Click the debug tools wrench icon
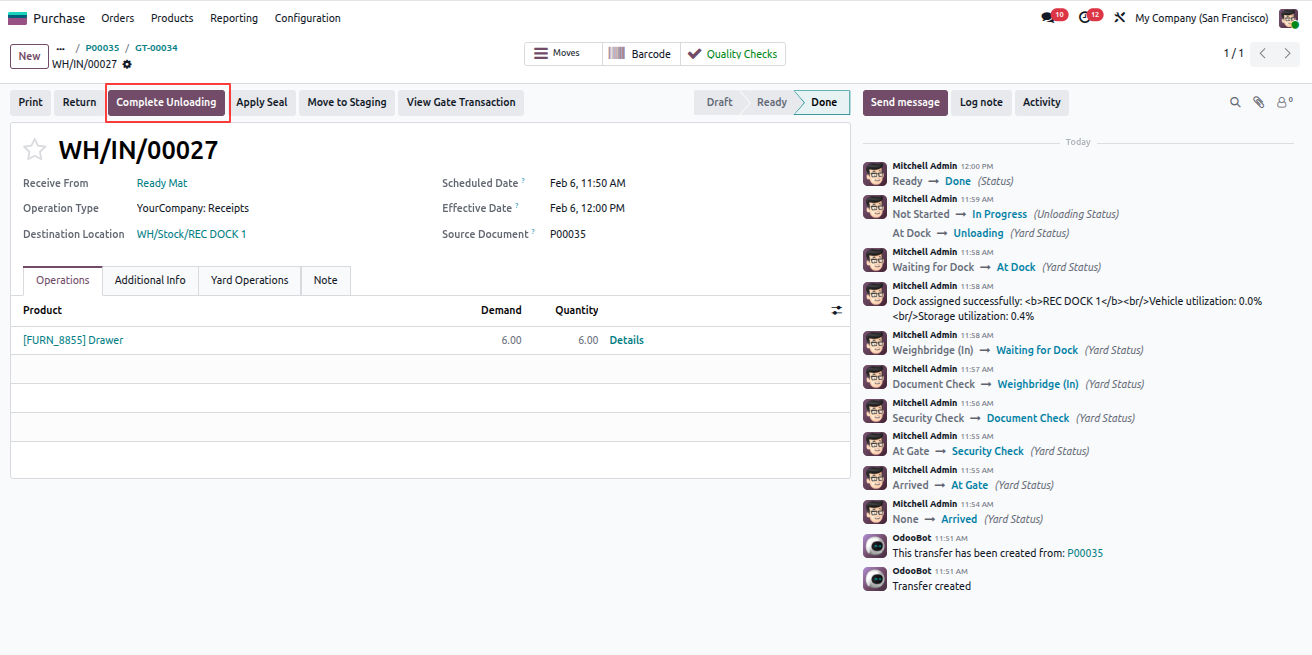 tap(1119, 18)
